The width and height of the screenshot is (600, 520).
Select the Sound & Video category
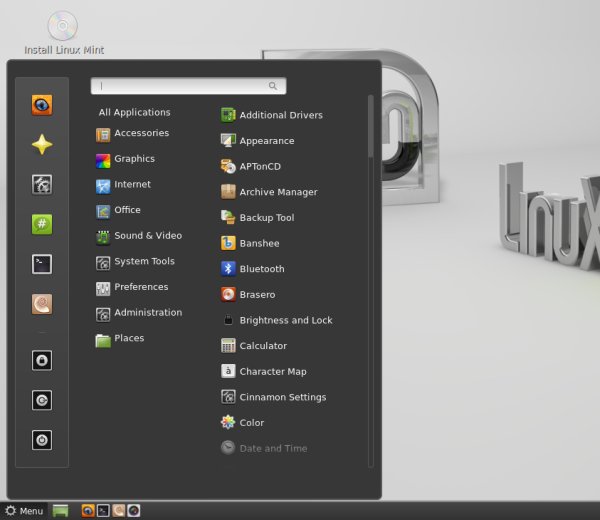(x=147, y=236)
